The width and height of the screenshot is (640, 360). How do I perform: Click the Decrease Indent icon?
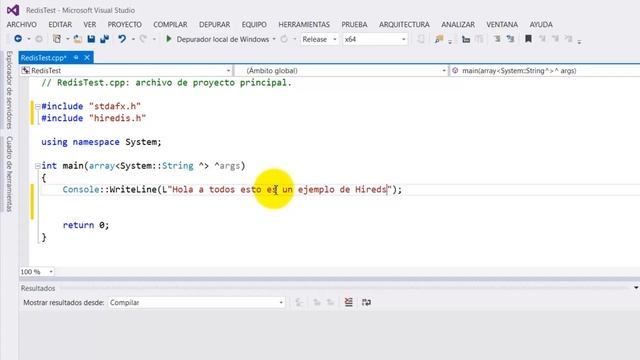(497, 39)
